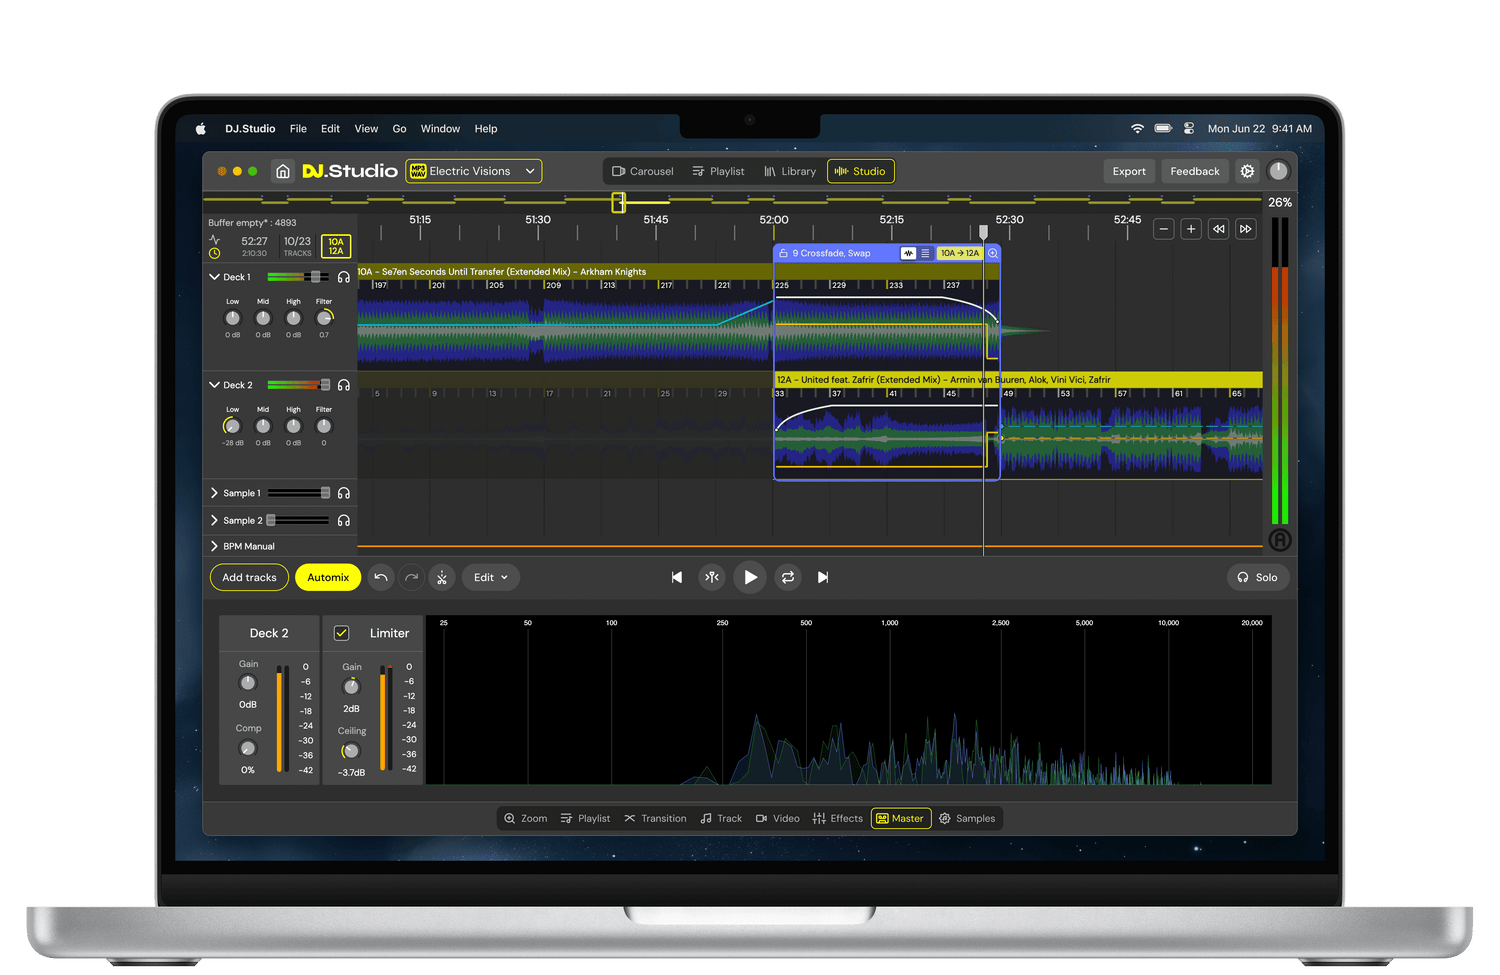This screenshot has width=1500, height=975.
Task: Click the home icon
Action: (x=283, y=171)
